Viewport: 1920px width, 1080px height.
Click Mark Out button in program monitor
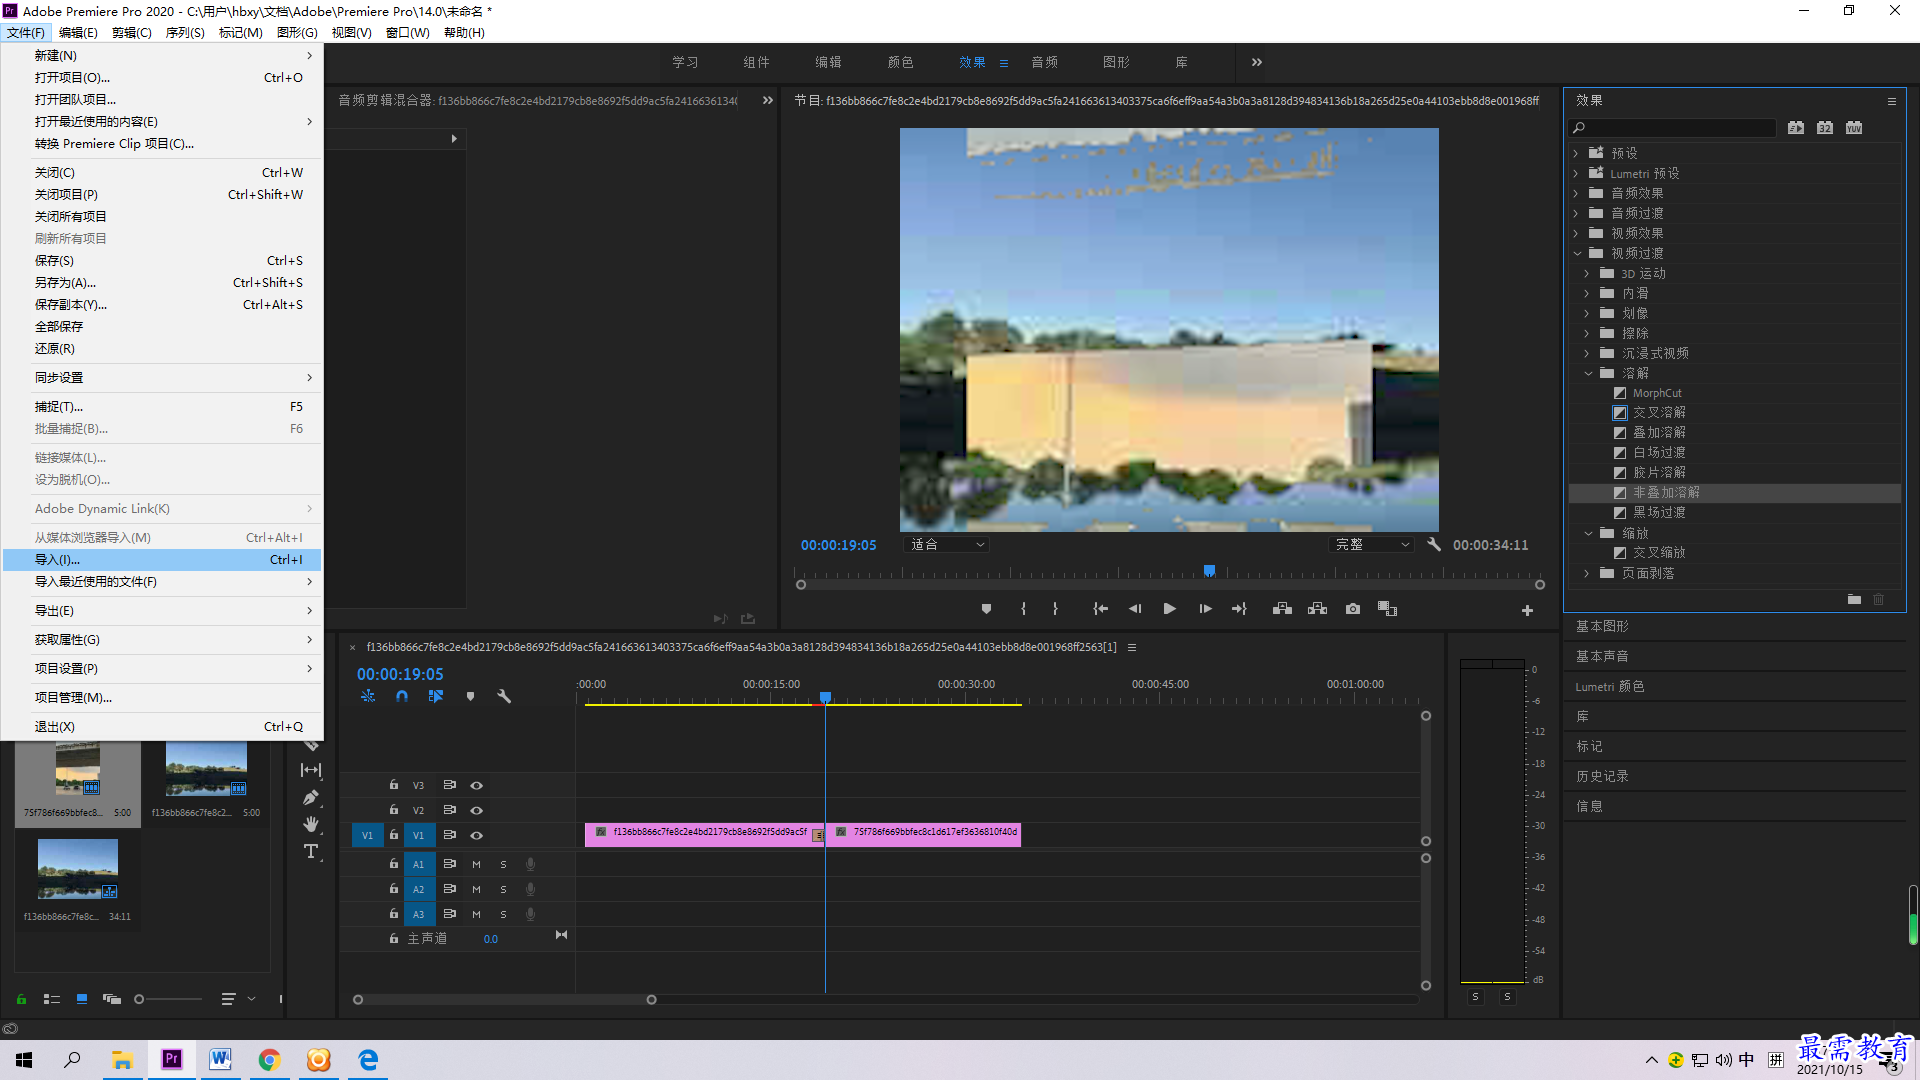(1055, 609)
